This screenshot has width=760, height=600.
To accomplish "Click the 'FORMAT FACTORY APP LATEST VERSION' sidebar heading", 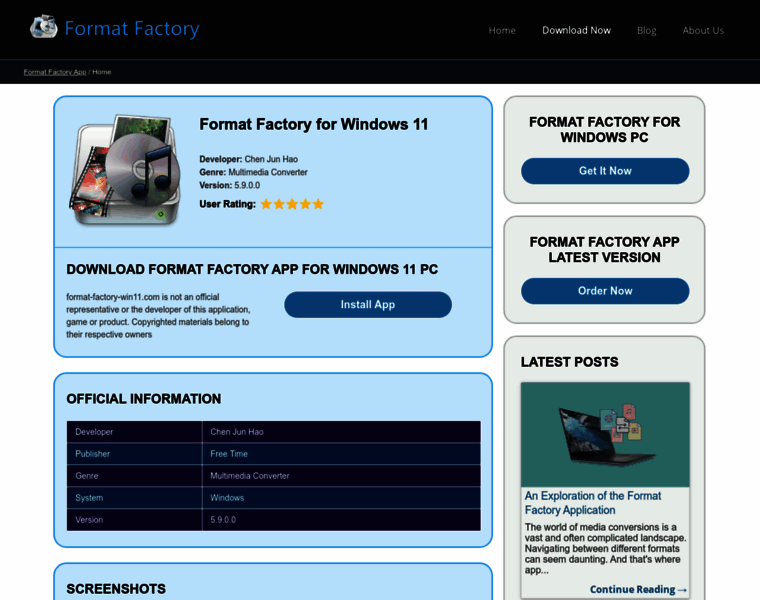I will tap(604, 250).
